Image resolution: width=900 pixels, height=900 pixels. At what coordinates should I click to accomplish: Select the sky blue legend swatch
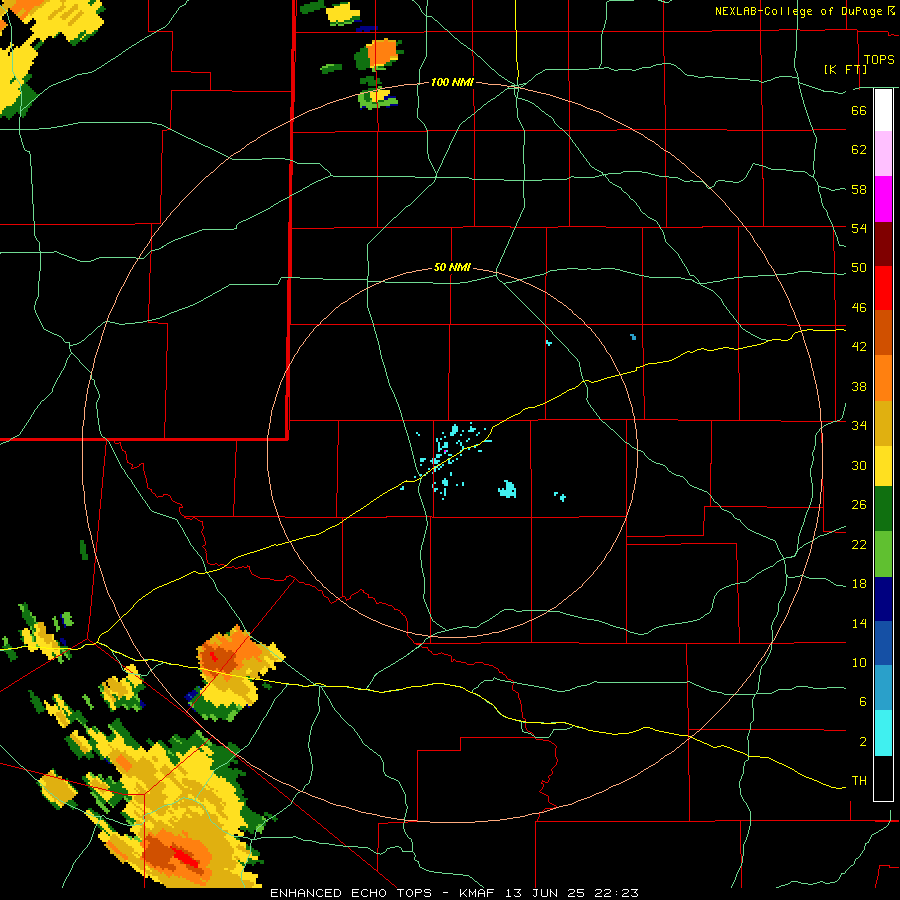(x=883, y=688)
